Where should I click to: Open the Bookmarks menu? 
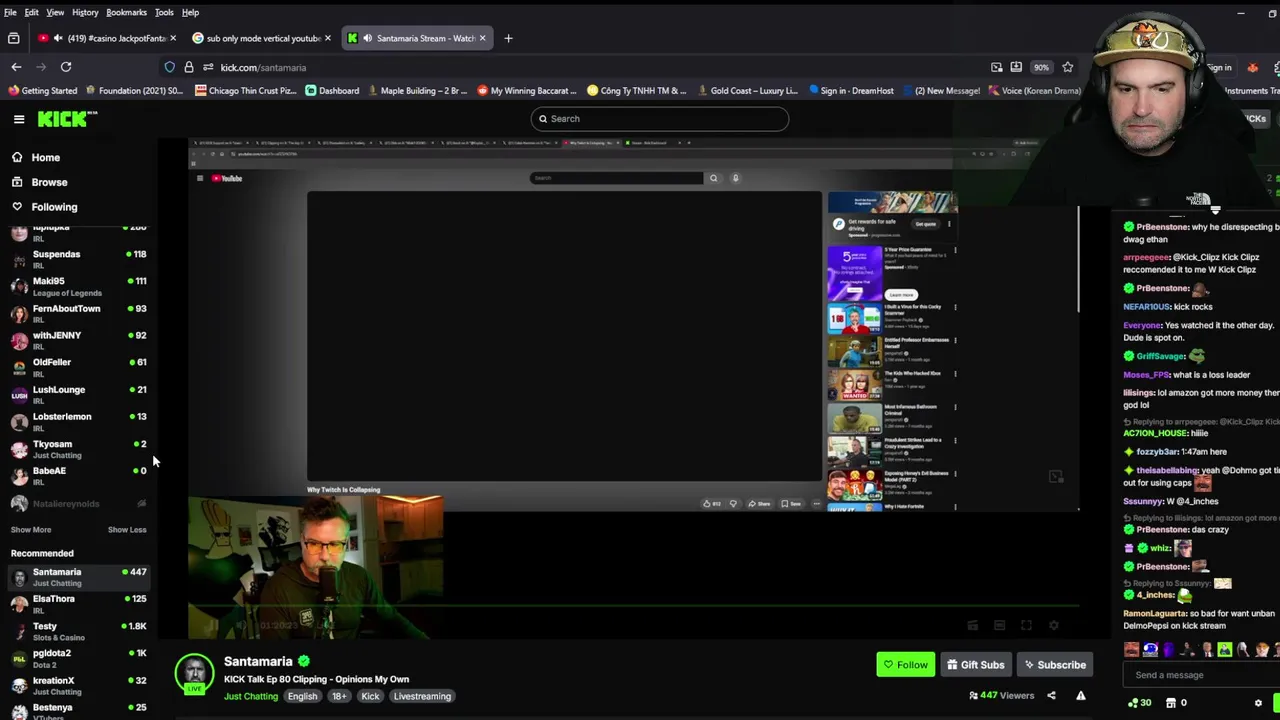coord(126,12)
